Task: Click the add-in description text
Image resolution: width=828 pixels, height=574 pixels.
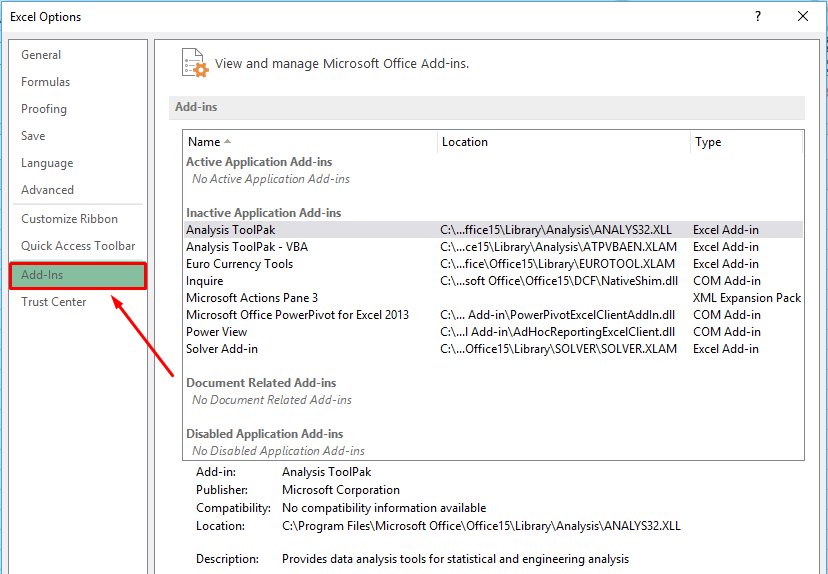Action: [x=455, y=559]
